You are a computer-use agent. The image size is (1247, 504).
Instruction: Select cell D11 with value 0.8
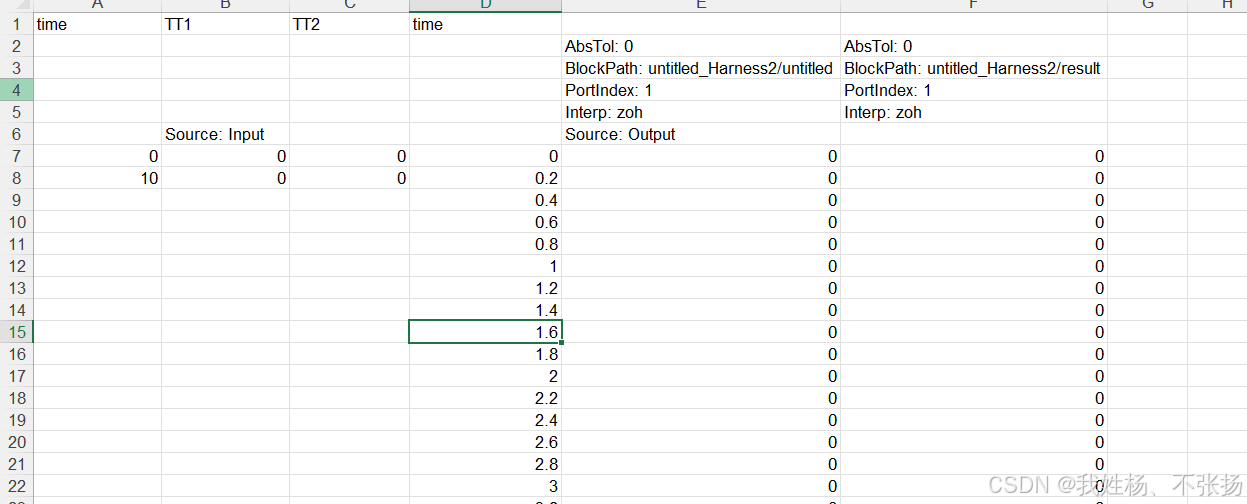point(485,244)
